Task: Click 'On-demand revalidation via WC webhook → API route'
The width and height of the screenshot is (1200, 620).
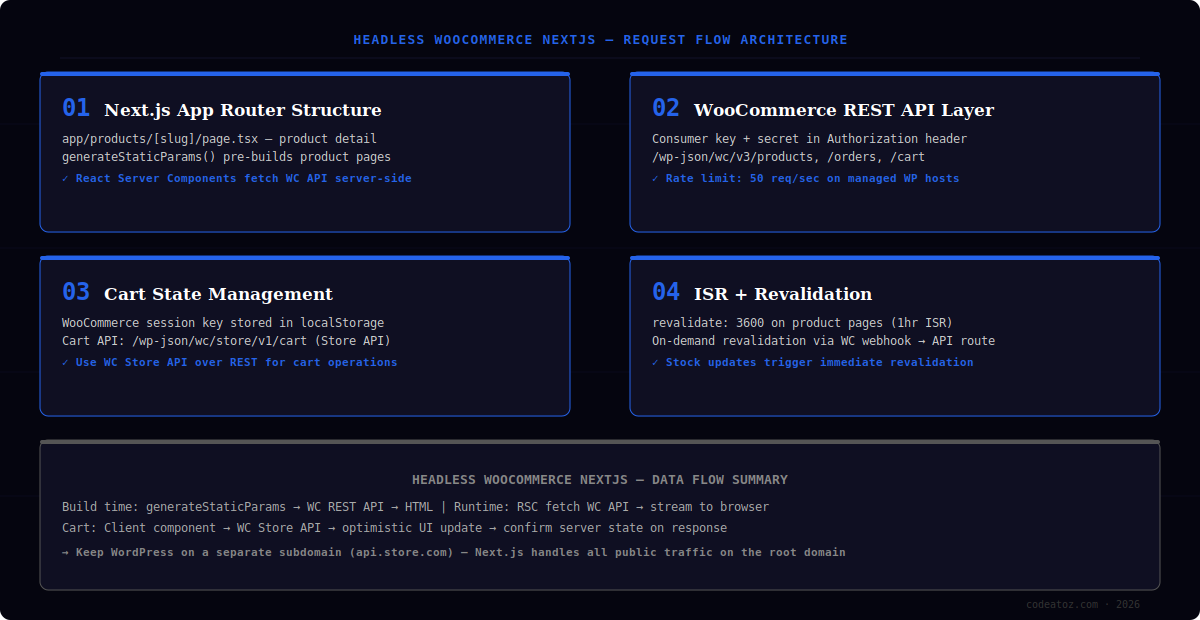Action: 823,341
